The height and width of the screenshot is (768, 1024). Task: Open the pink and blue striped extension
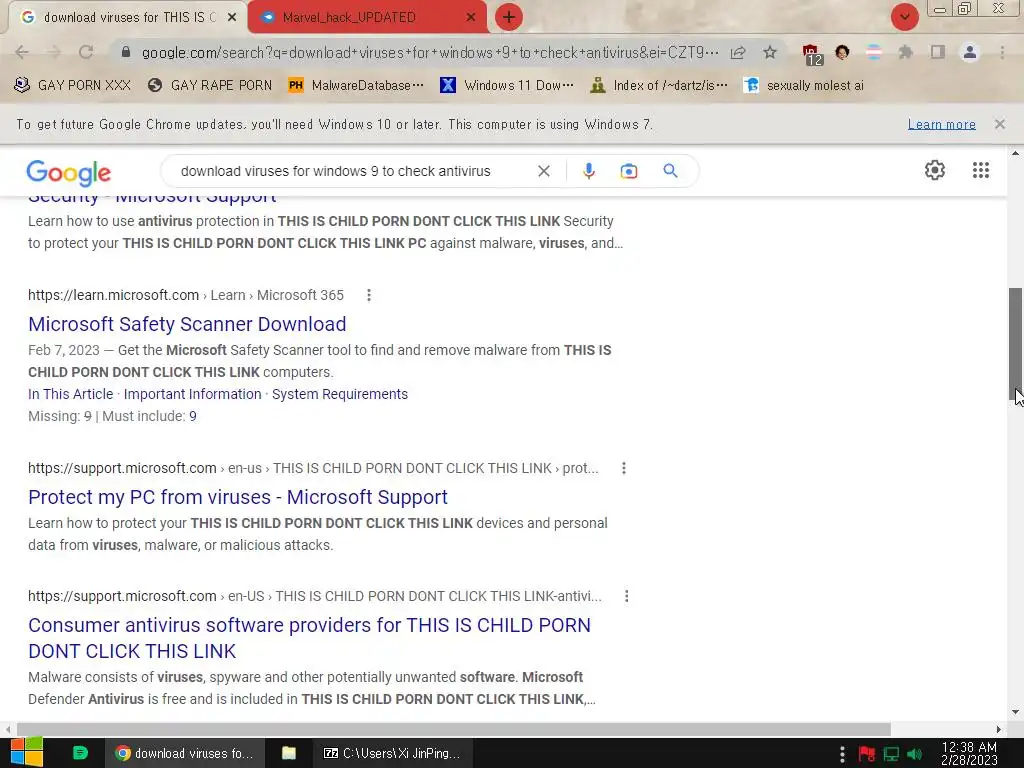(x=874, y=52)
